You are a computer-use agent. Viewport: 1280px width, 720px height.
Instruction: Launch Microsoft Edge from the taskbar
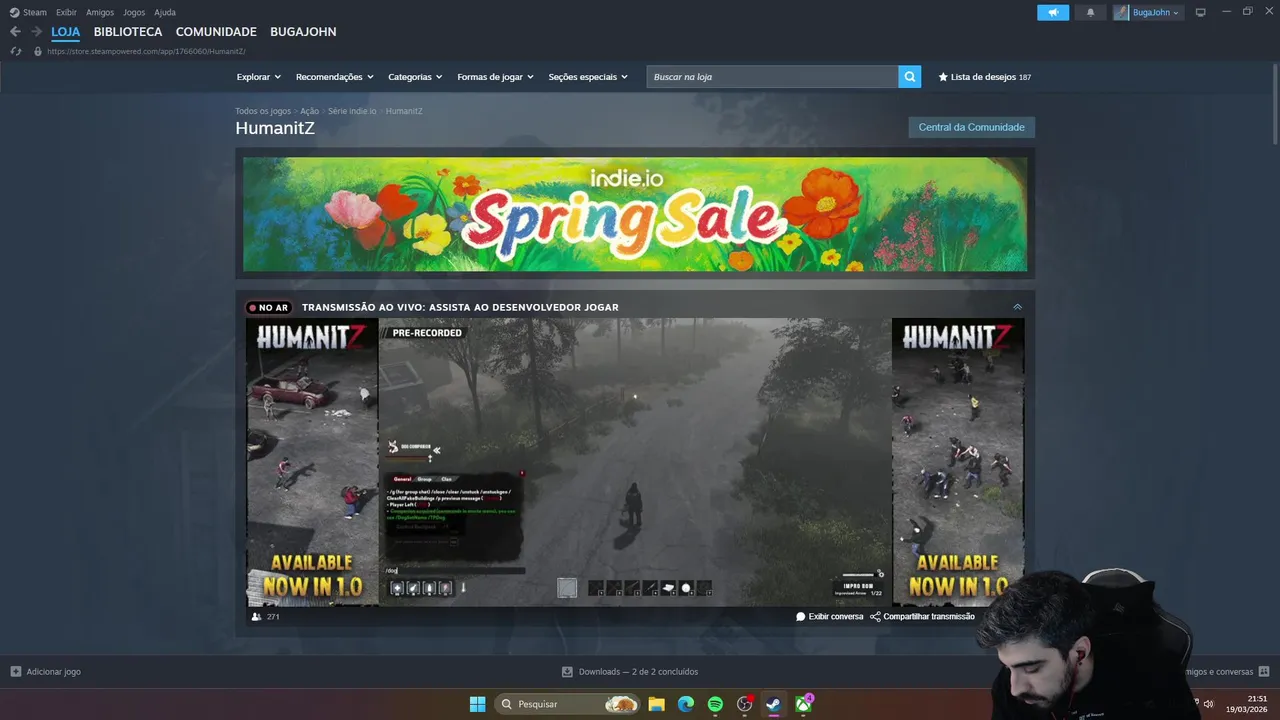click(x=686, y=704)
